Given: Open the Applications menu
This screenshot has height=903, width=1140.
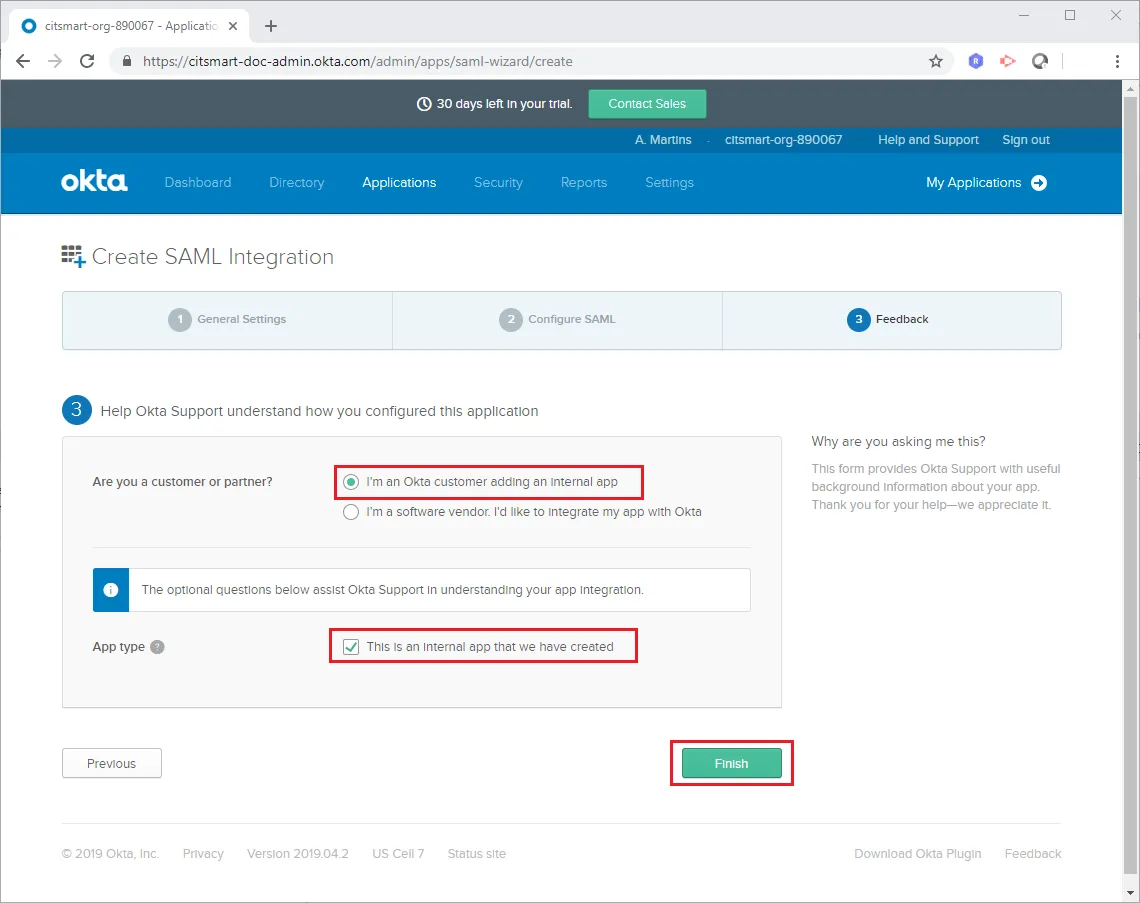Looking at the screenshot, I should 399,182.
